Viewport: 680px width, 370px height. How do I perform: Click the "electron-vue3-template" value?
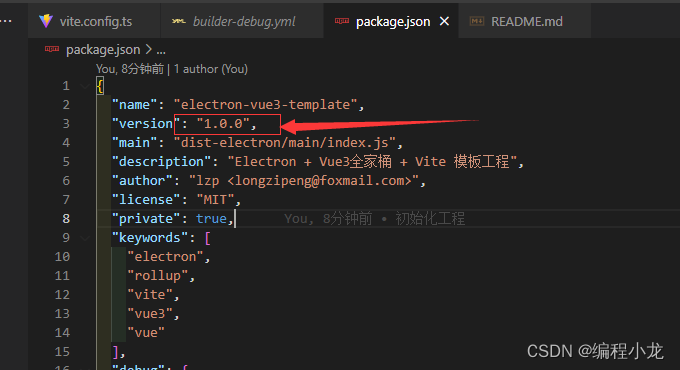(265, 105)
